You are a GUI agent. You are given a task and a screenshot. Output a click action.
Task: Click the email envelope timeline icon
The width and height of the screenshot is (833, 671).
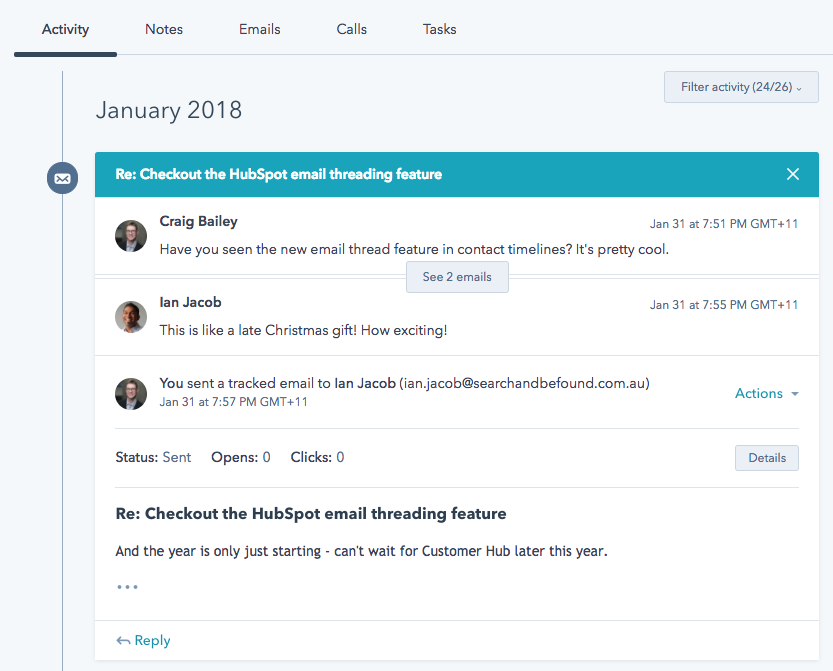click(x=62, y=179)
